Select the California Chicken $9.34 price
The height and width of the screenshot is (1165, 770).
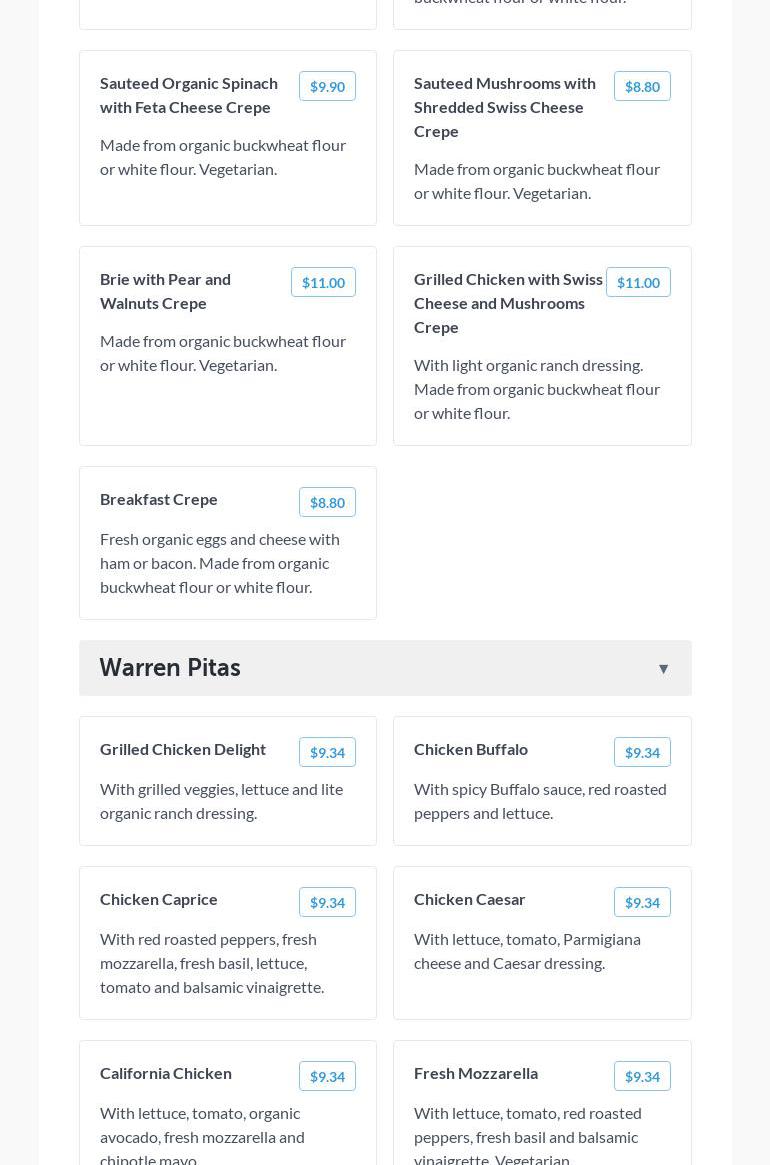pos(327,1077)
